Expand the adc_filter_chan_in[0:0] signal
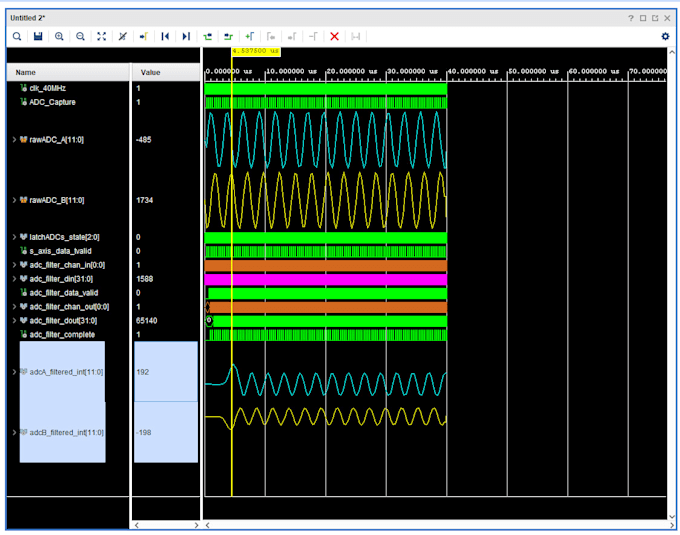 tap(14, 265)
